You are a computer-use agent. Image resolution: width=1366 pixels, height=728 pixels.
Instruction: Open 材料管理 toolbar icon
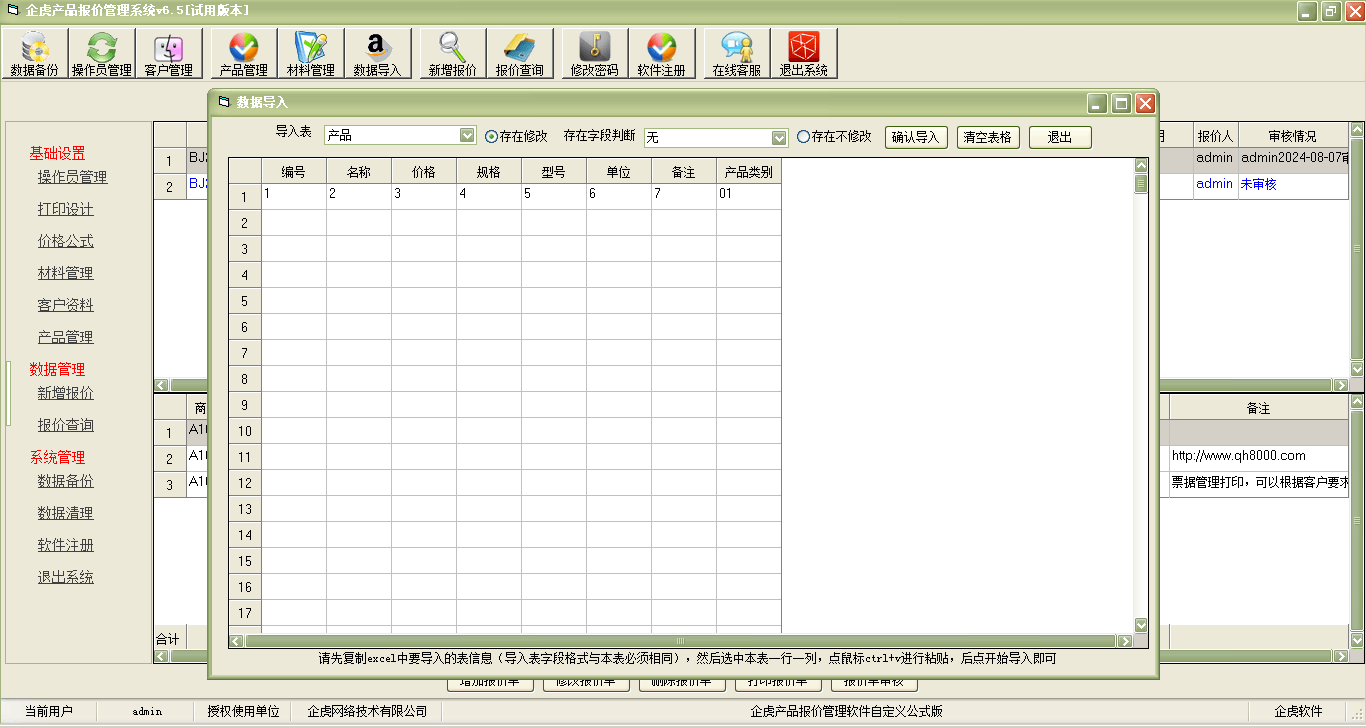310,53
